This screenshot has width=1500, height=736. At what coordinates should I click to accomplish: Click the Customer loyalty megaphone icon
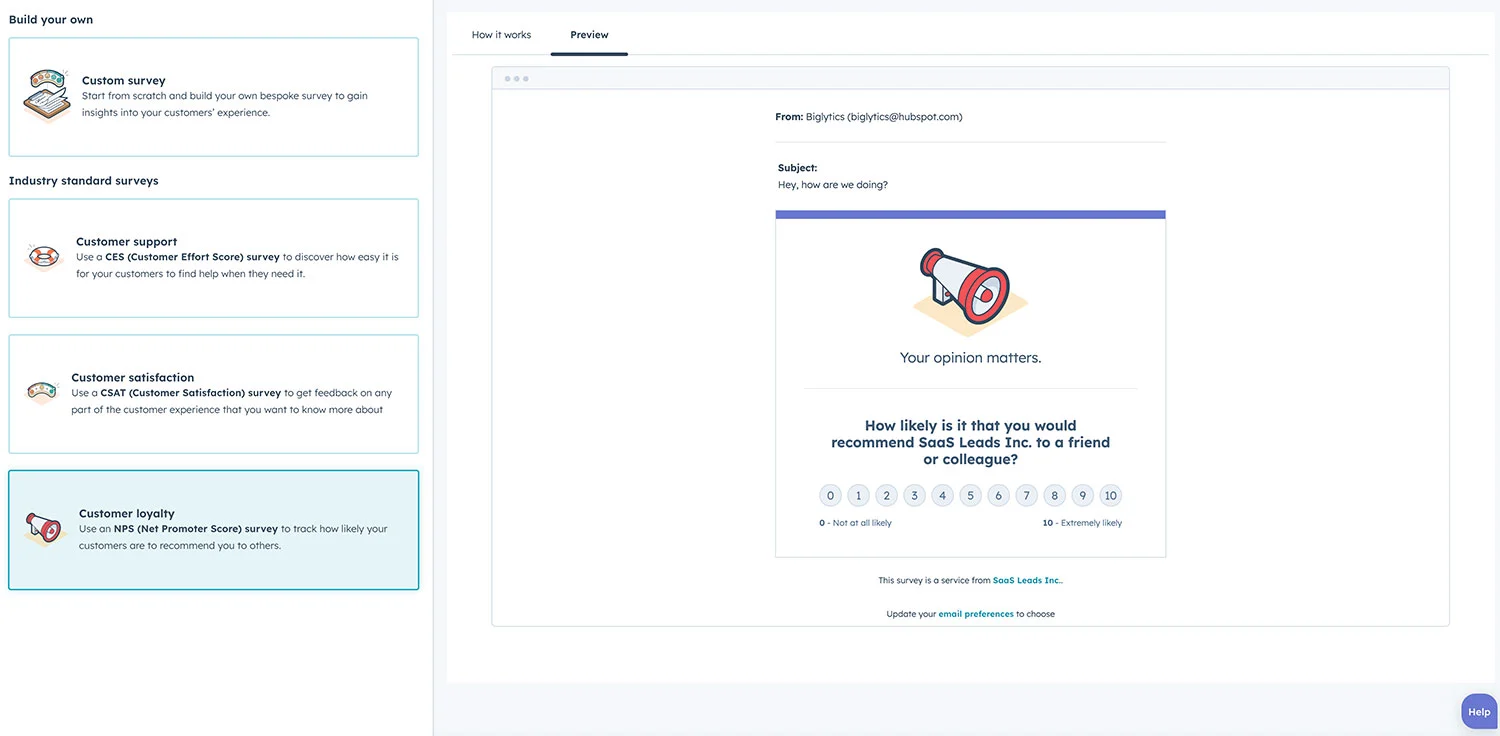pyautogui.click(x=45, y=529)
